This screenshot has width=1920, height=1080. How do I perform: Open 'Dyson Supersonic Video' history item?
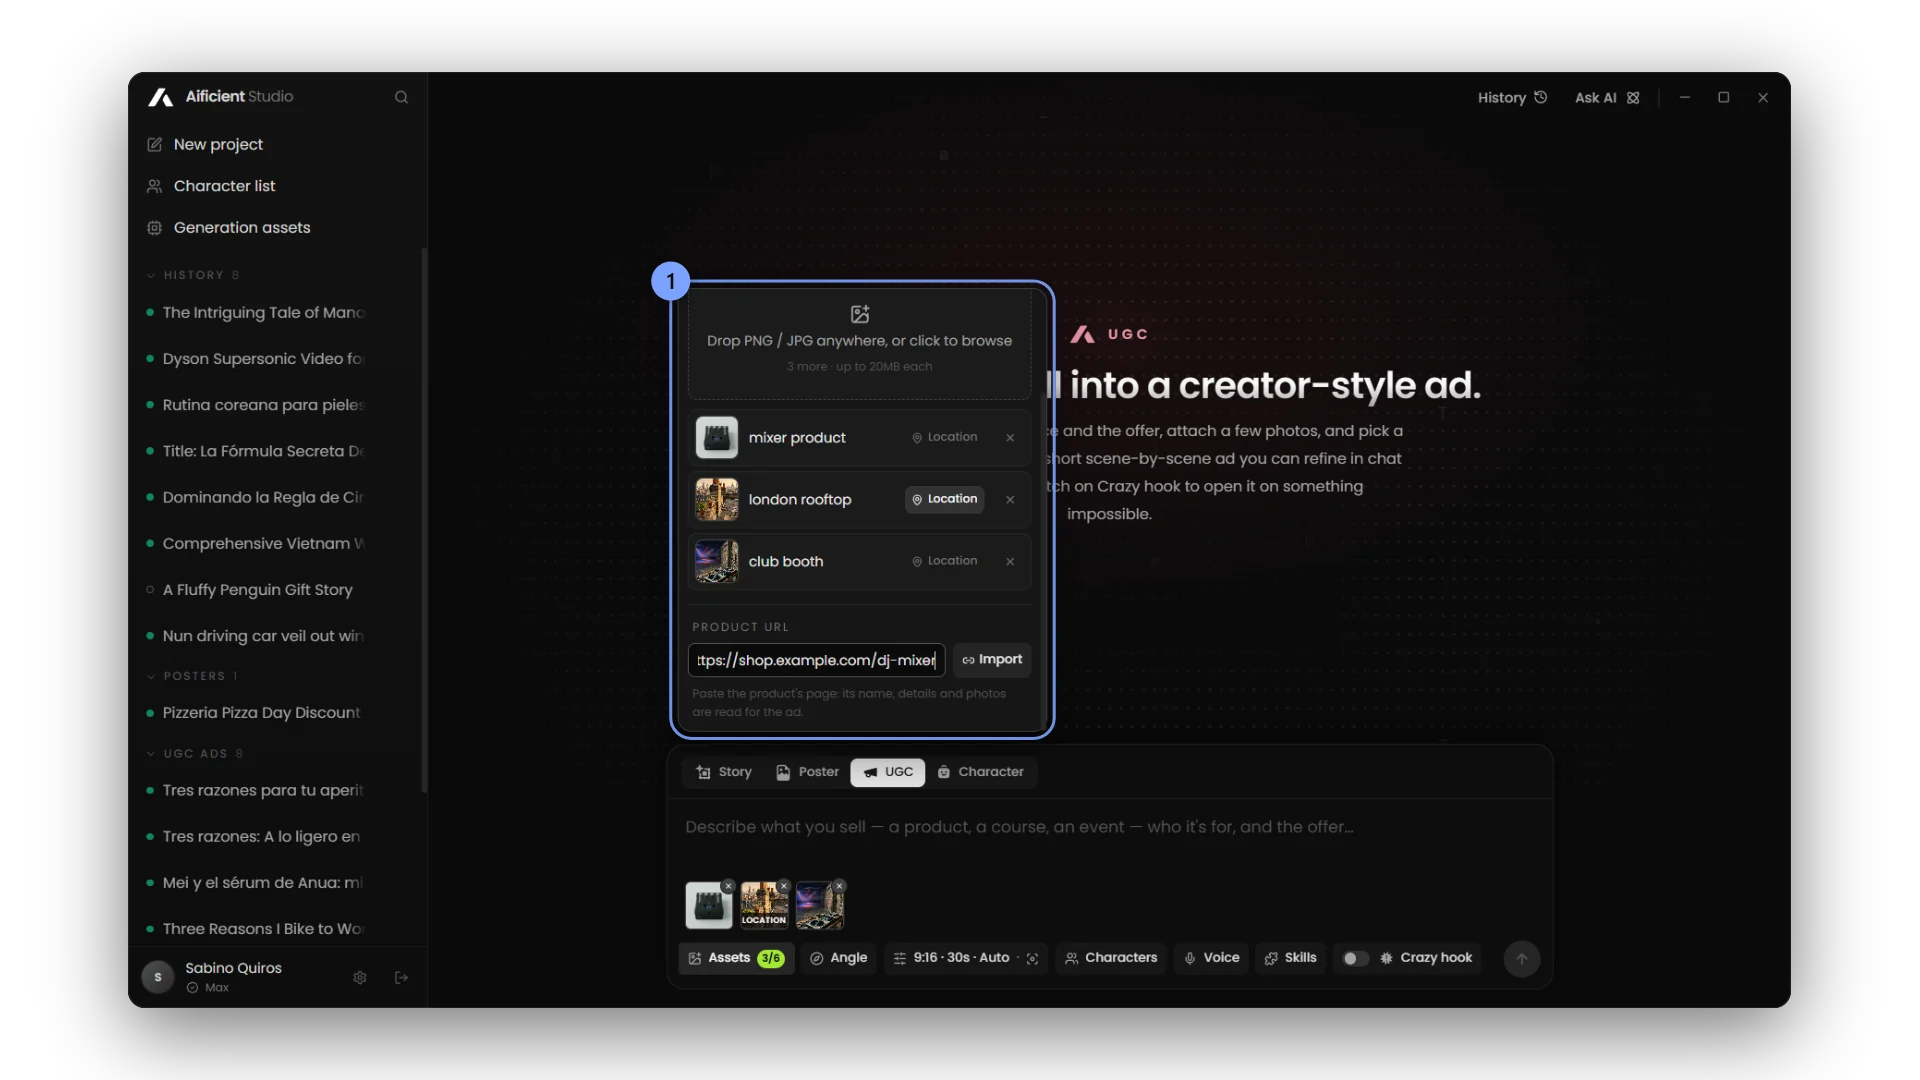[x=262, y=359]
